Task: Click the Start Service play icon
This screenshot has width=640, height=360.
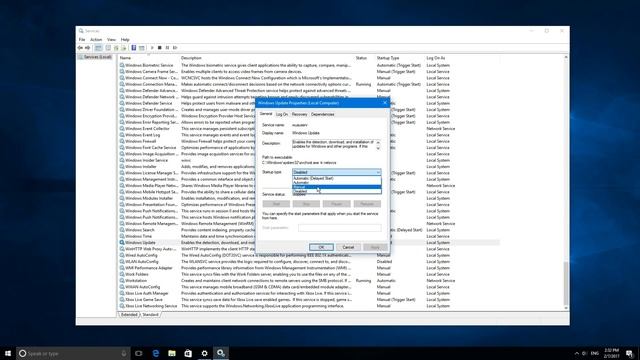Action: (152, 48)
